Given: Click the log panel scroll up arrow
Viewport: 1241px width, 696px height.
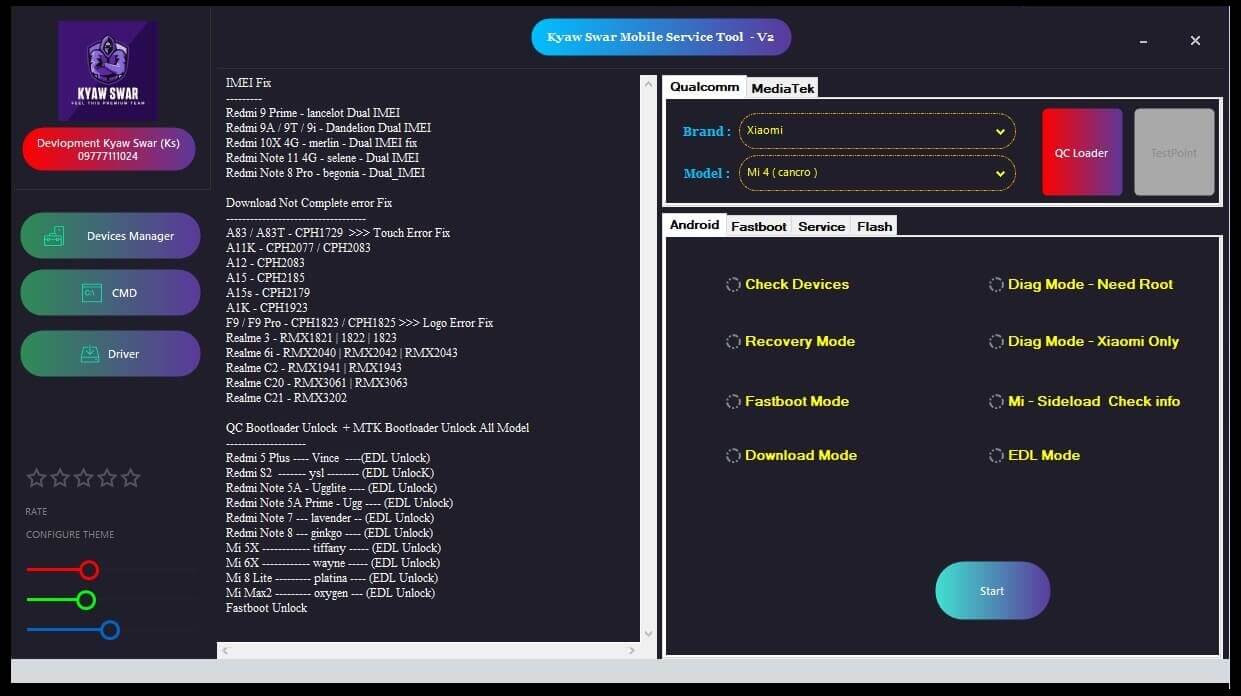Looking at the screenshot, I should click(x=648, y=84).
